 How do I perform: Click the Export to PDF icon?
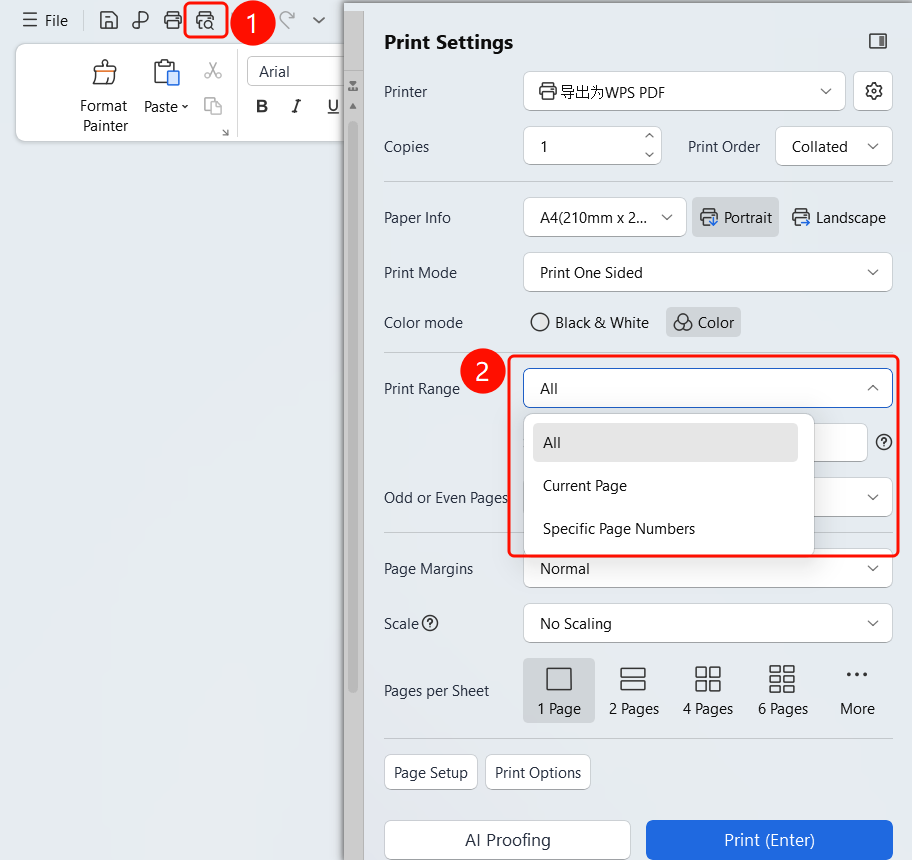(140, 20)
